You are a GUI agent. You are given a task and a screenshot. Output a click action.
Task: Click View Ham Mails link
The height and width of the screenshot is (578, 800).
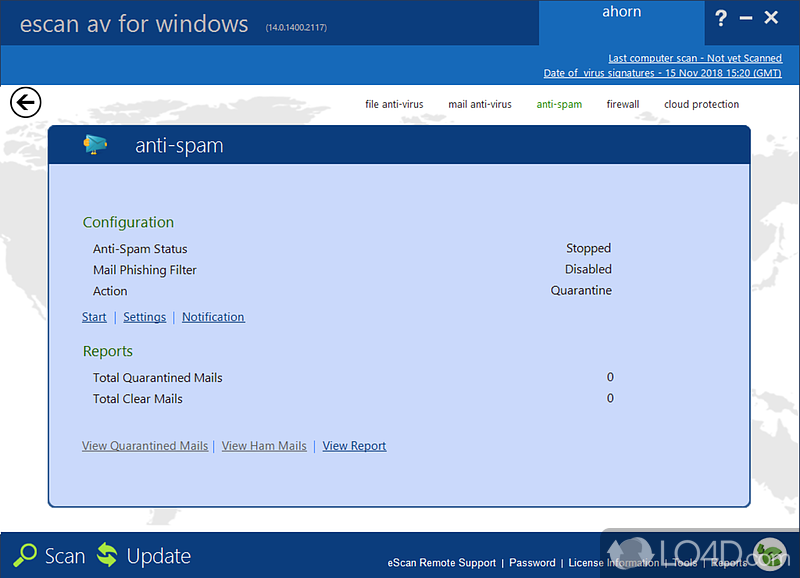264,446
